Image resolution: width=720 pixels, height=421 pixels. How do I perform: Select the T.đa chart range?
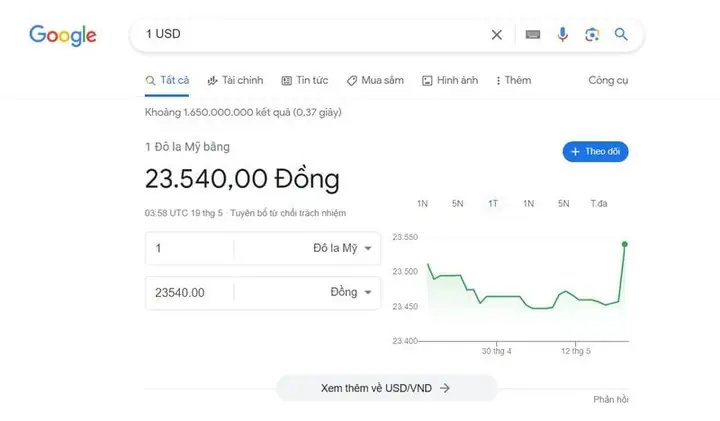point(599,203)
